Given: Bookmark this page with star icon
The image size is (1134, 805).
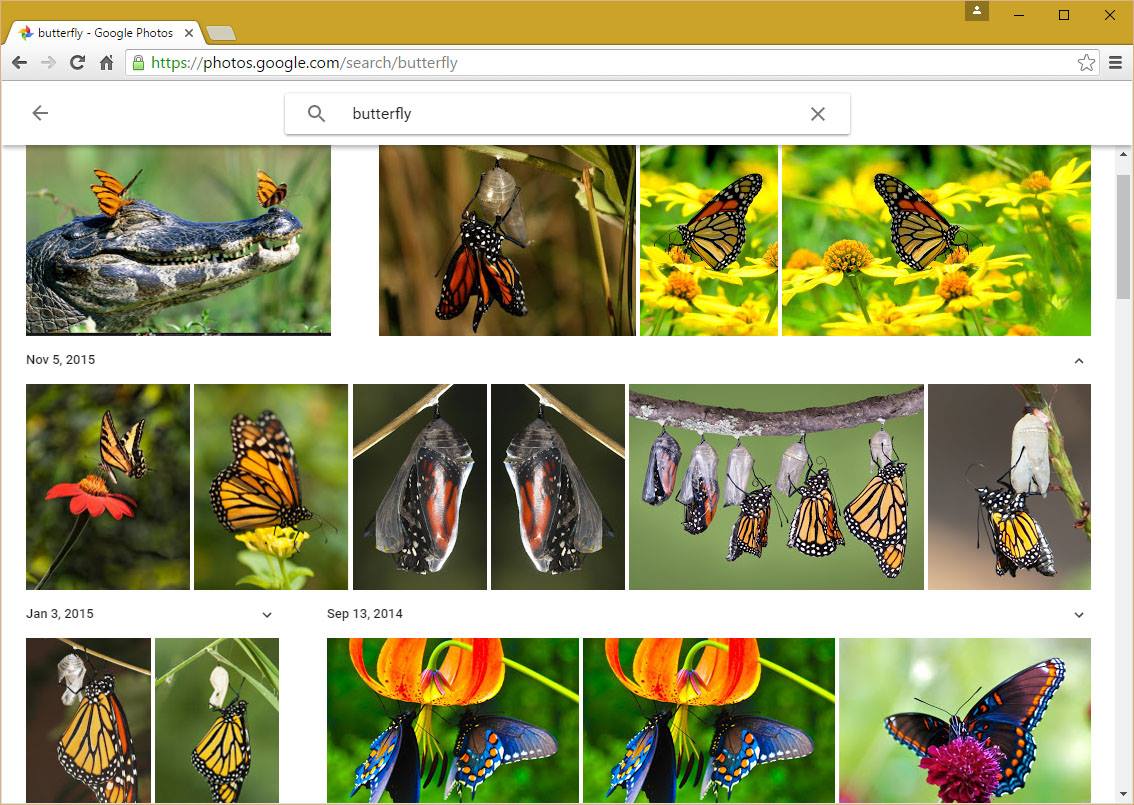Looking at the screenshot, I should coord(1086,63).
